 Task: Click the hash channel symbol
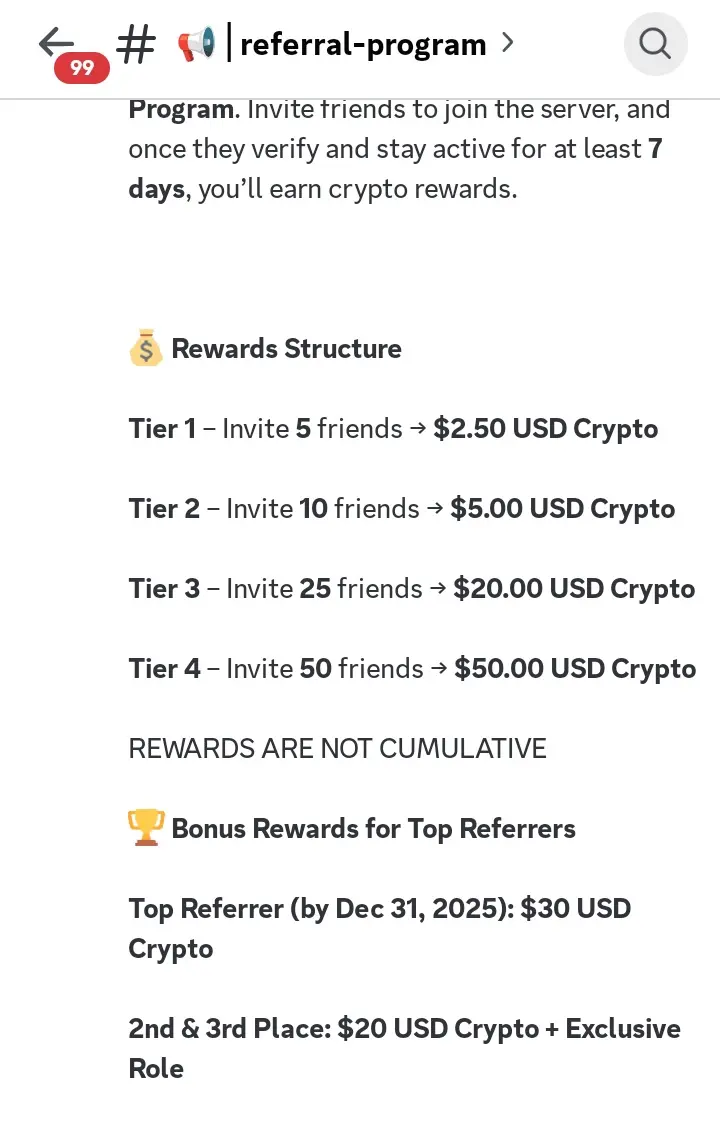pyautogui.click(x=136, y=44)
